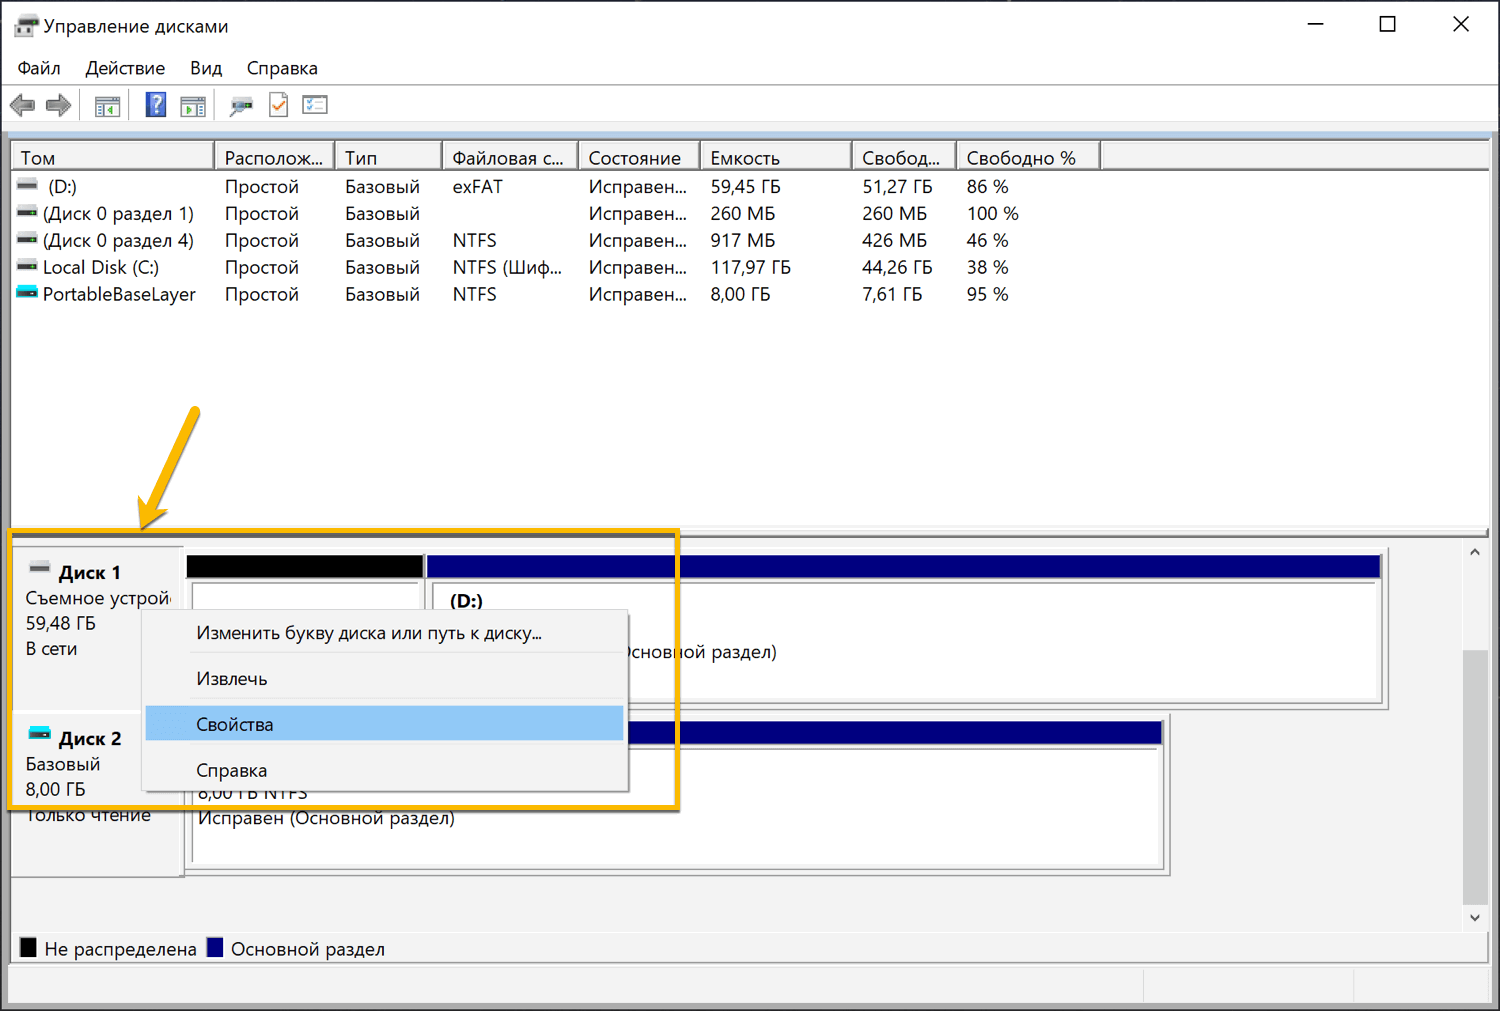Click the 100 % free cell

pyautogui.click(x=992, y=213)
